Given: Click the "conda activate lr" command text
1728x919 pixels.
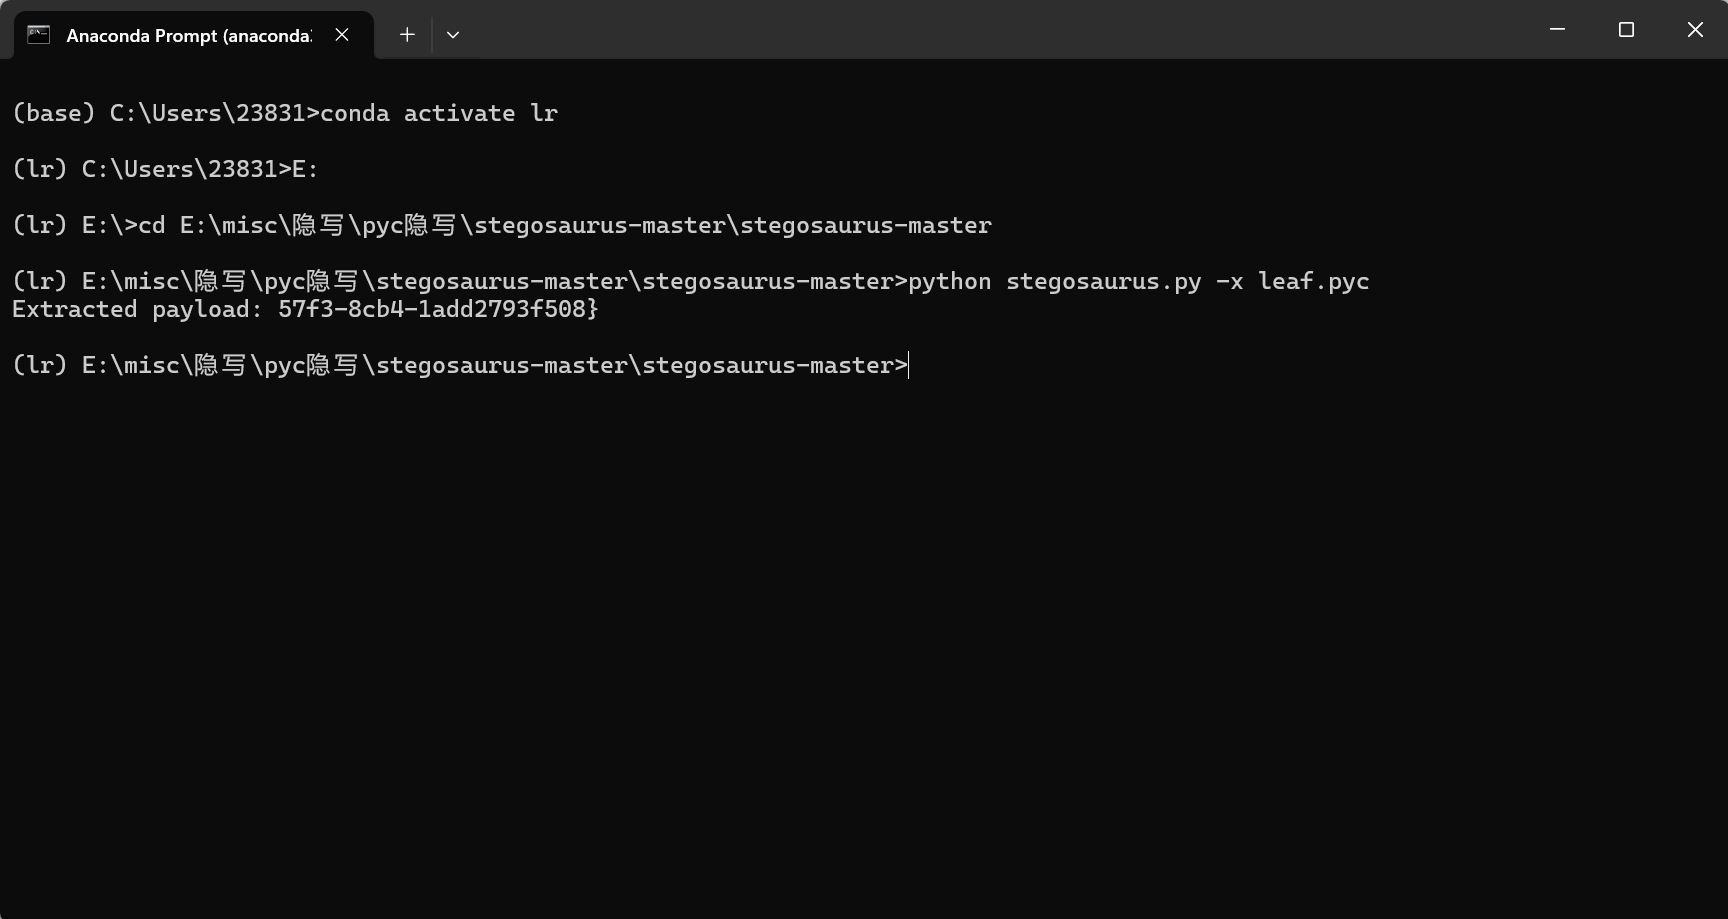Looking at the screenshot, I should pyautogui.click(x=439, y=113).
